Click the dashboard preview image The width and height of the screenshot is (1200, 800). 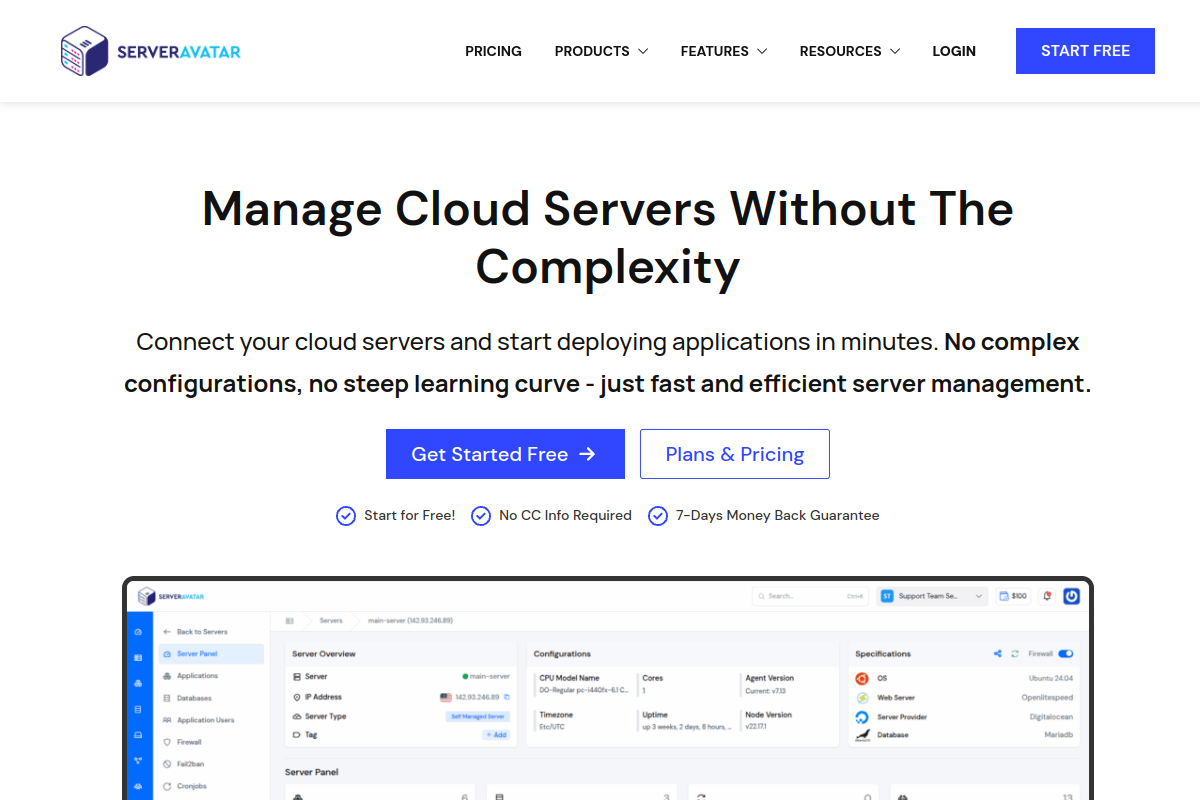pyautogui.click(x=608, y=689)
